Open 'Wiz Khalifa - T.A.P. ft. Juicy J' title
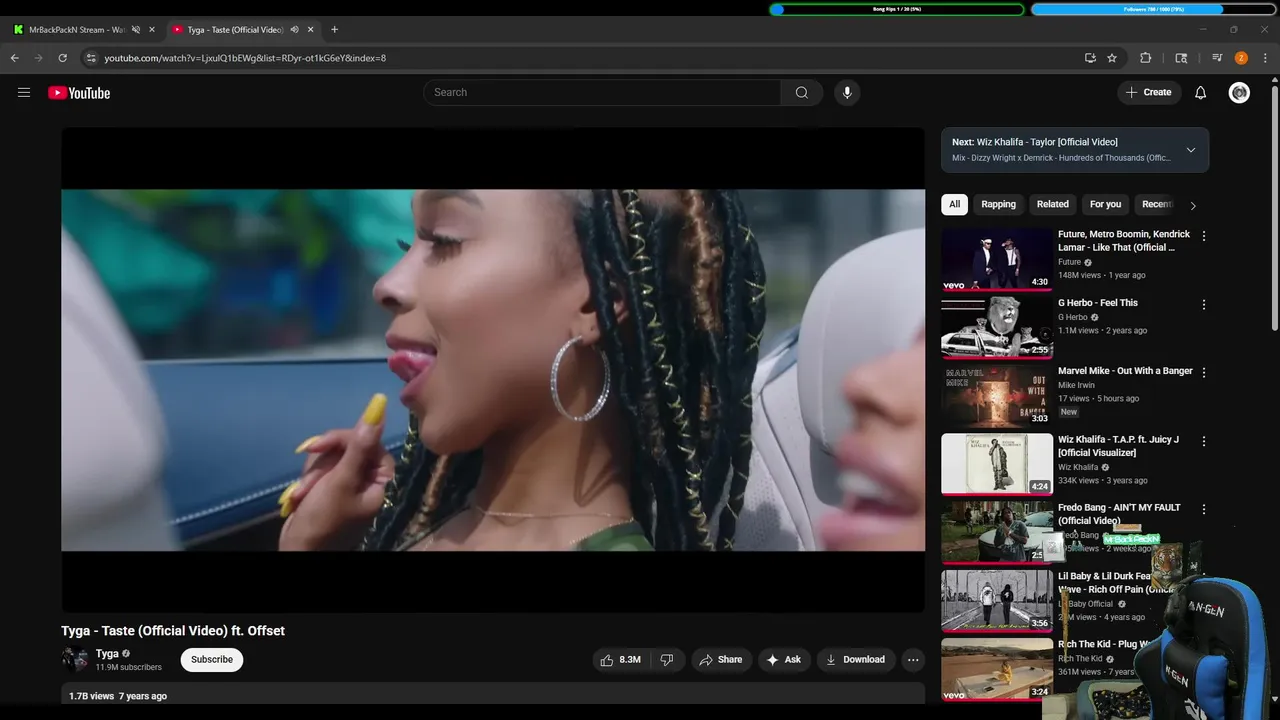Image resolution: width=1280 pixels, height=720 pixels. 1119,446
